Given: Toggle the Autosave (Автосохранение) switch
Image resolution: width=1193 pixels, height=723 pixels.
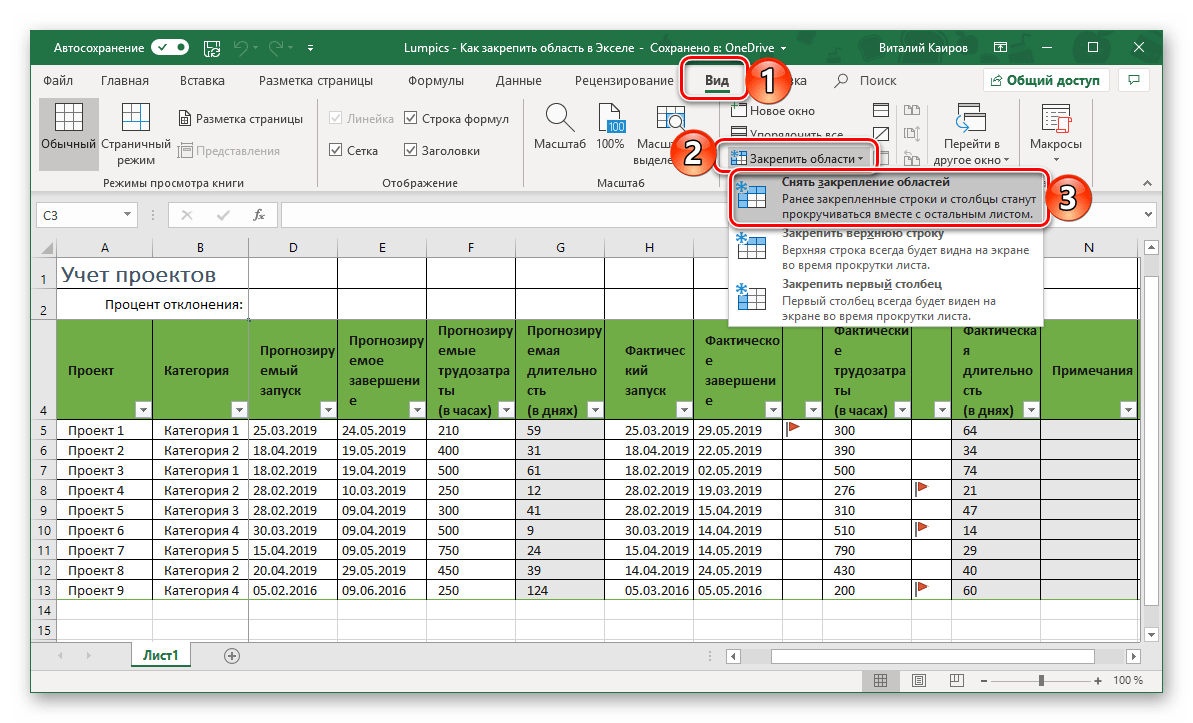Looking at the screenshot, I should 169,47.
